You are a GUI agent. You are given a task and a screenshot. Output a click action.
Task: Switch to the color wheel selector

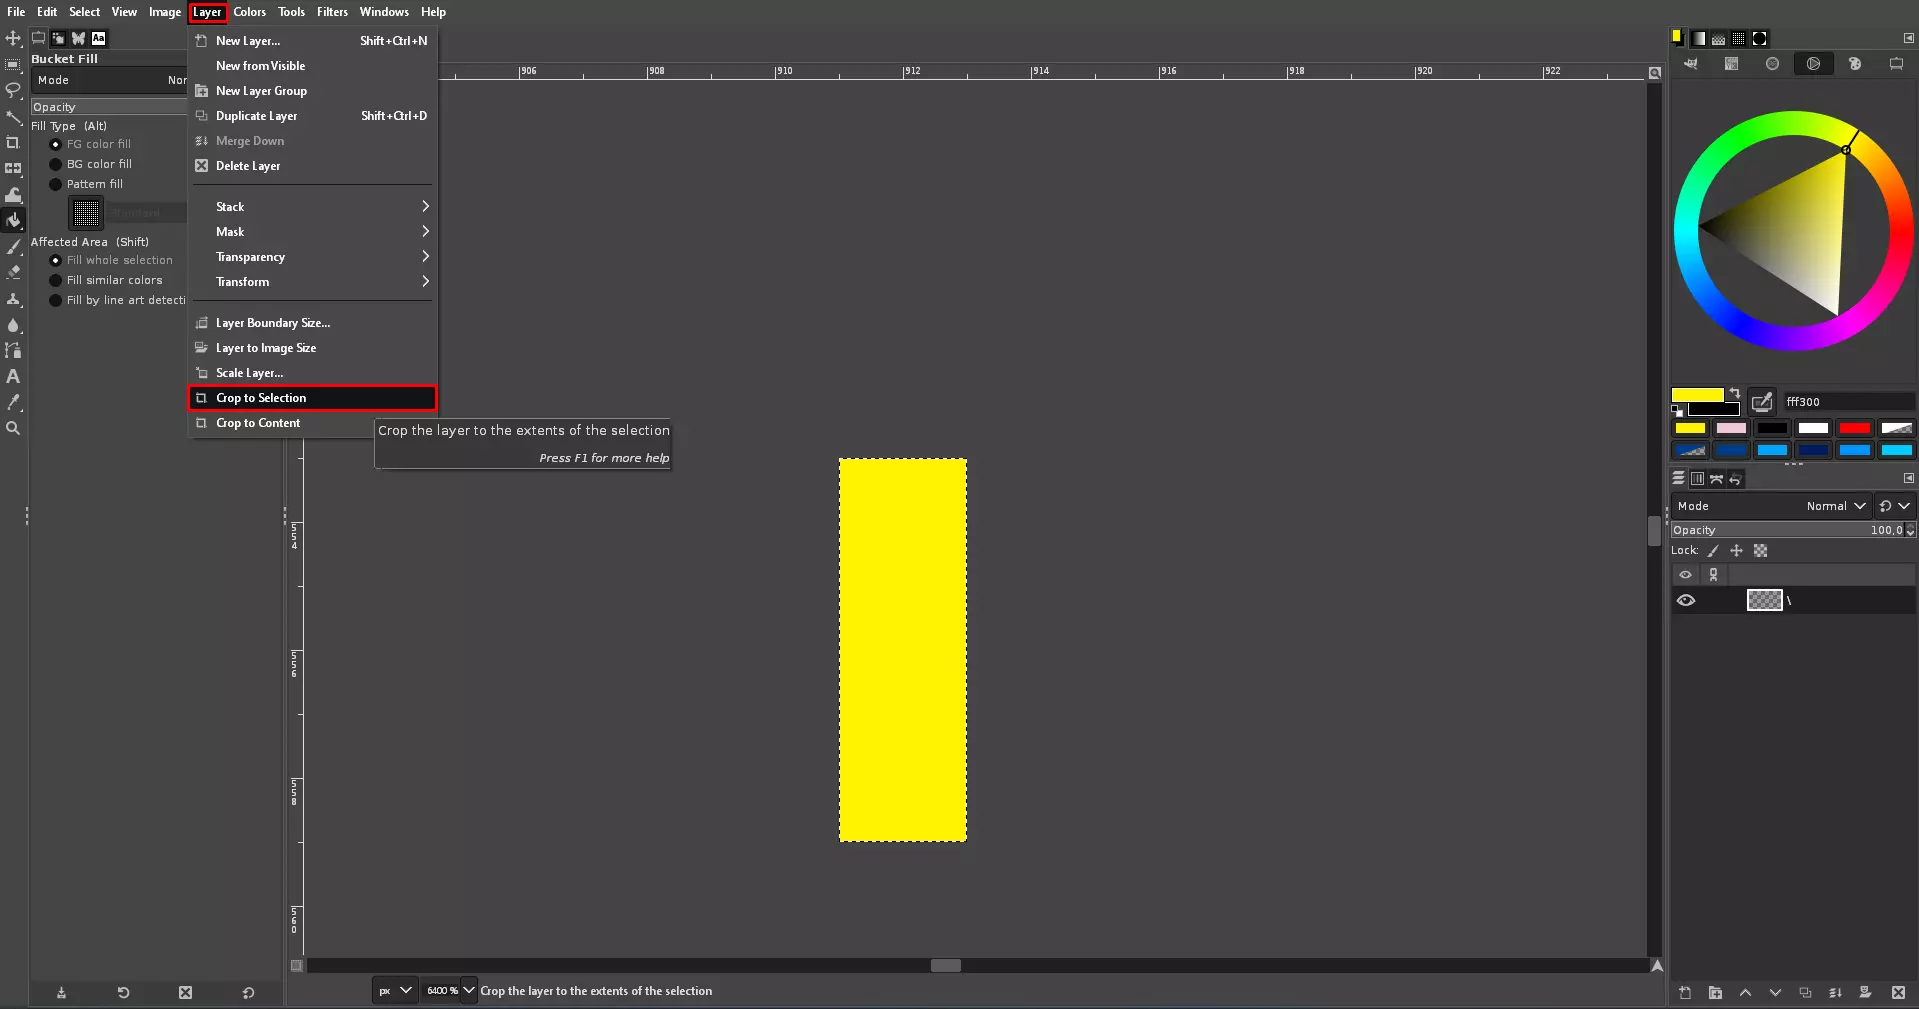[x=1813, y=64]
